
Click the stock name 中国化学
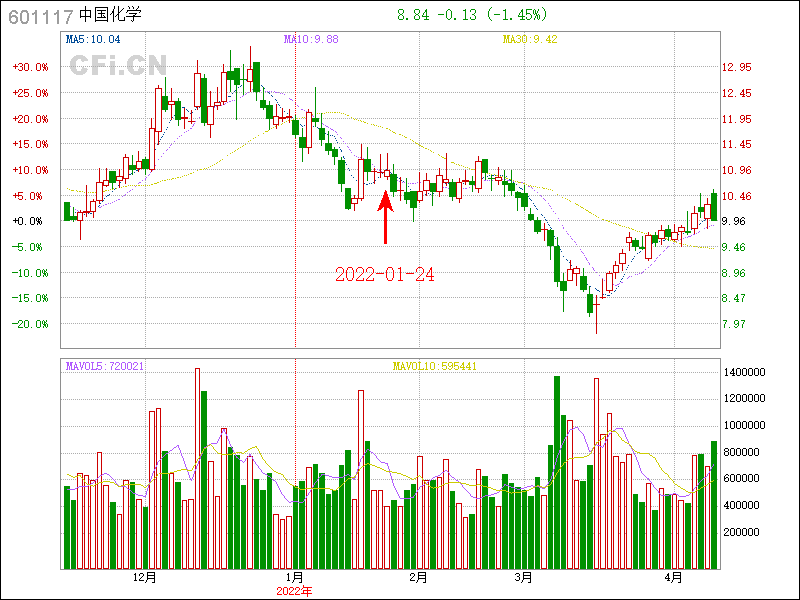110,16
